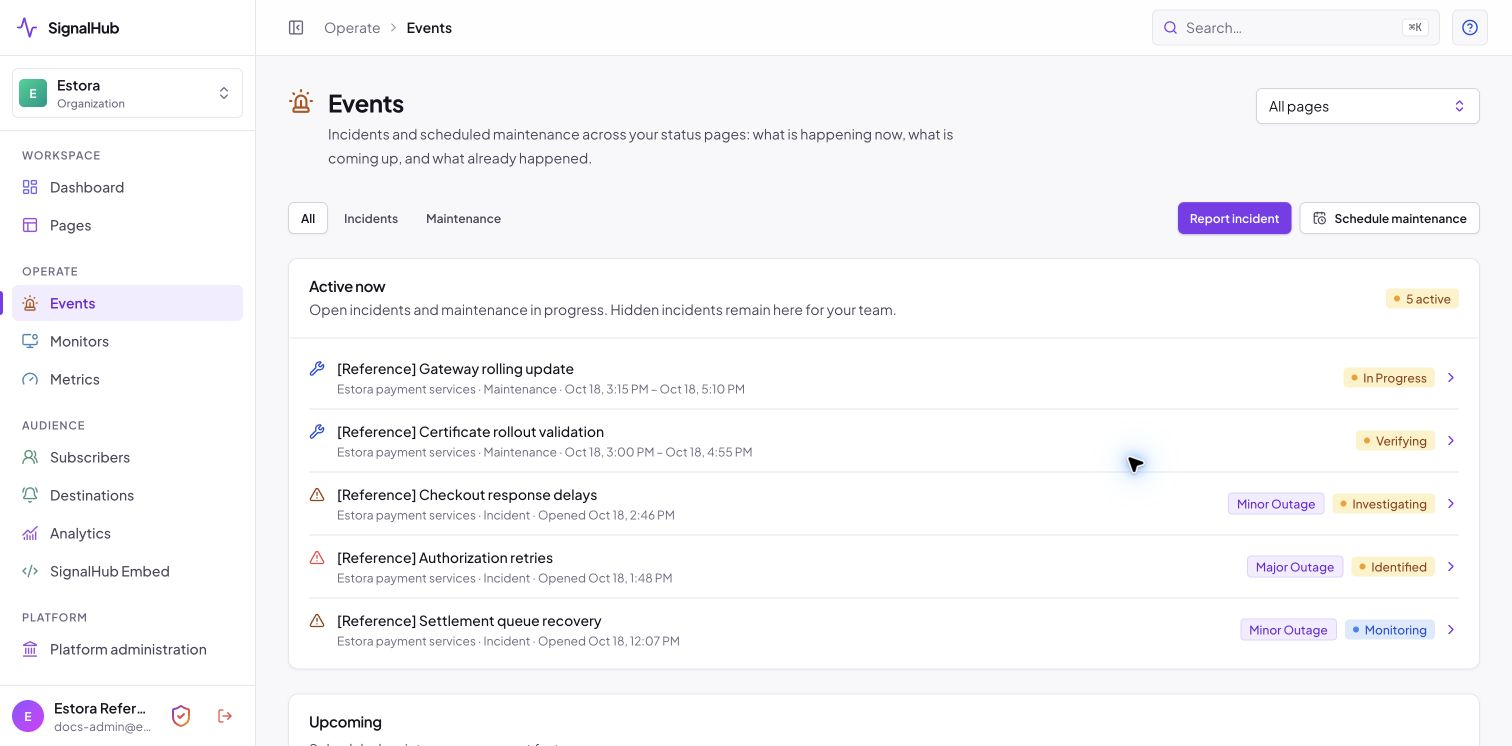Open the All pages filter dropdown
This screenshot has height=746, width=1512.
1367,106
